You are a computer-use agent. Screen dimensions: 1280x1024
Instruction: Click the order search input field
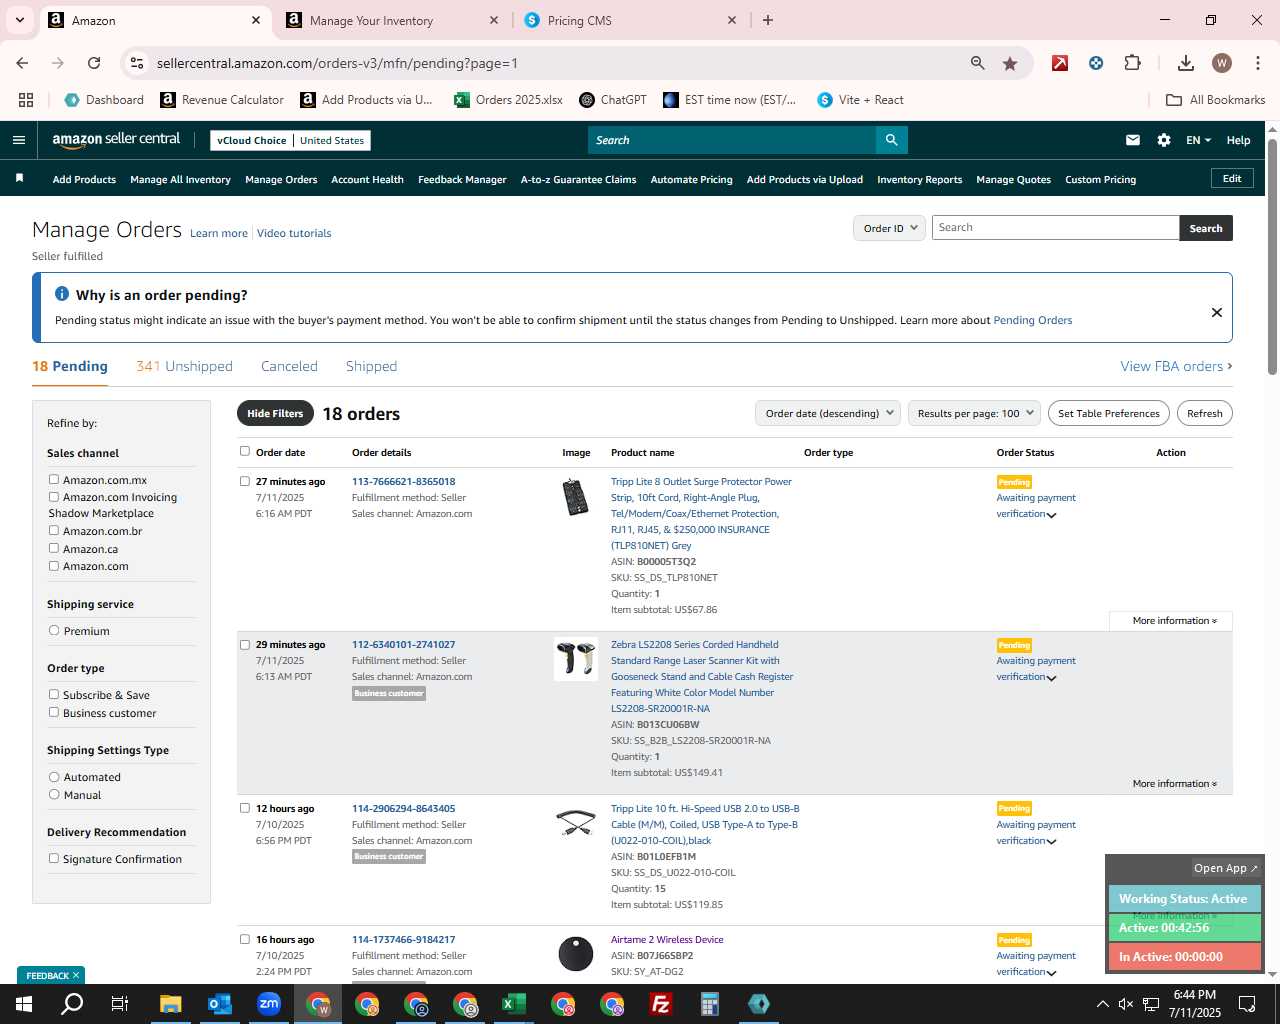pos(1055,228)
